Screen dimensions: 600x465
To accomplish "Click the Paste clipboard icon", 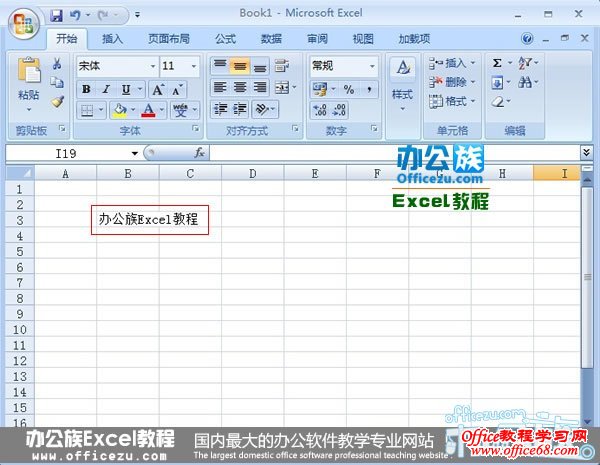I will [29, 70].
